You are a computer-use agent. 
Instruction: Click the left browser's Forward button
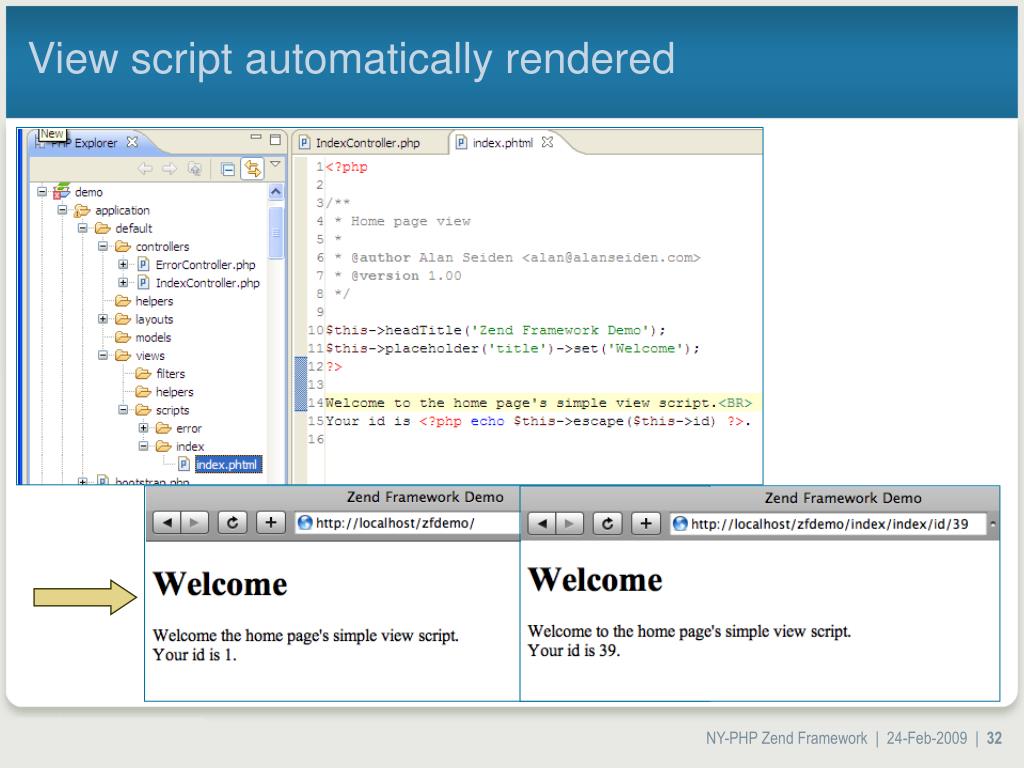(195, 522)
